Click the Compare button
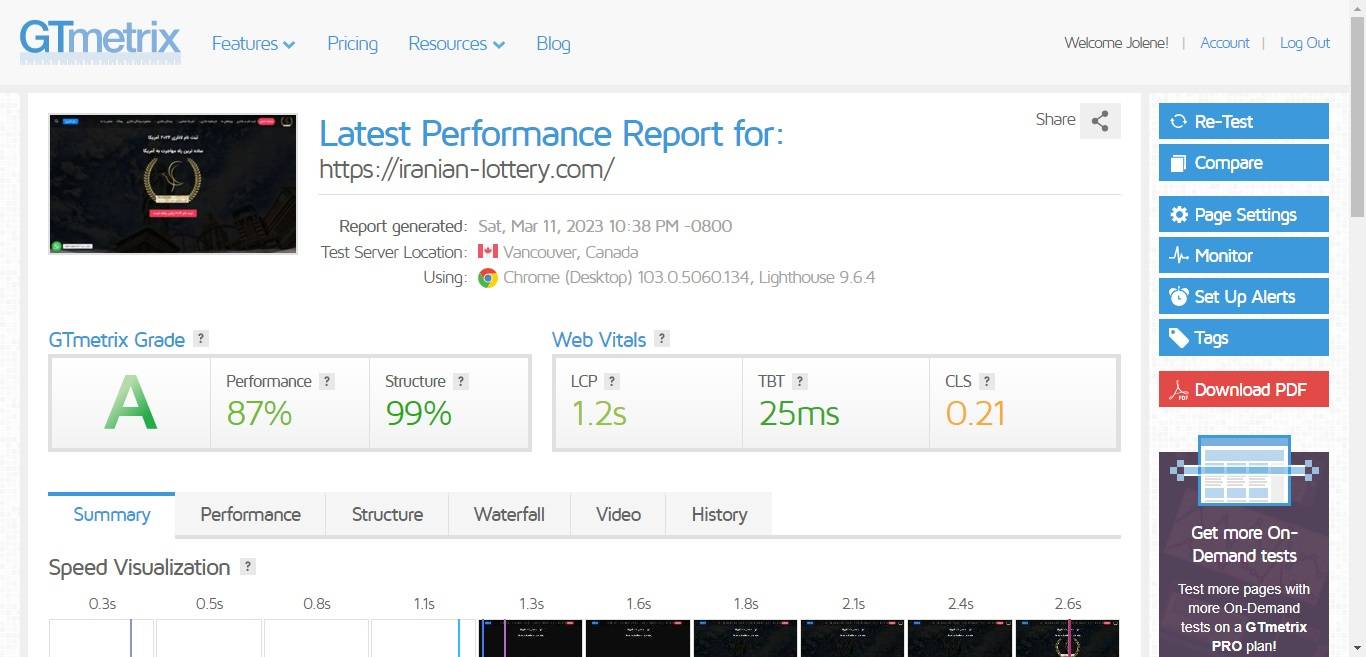 (1244, 163)
